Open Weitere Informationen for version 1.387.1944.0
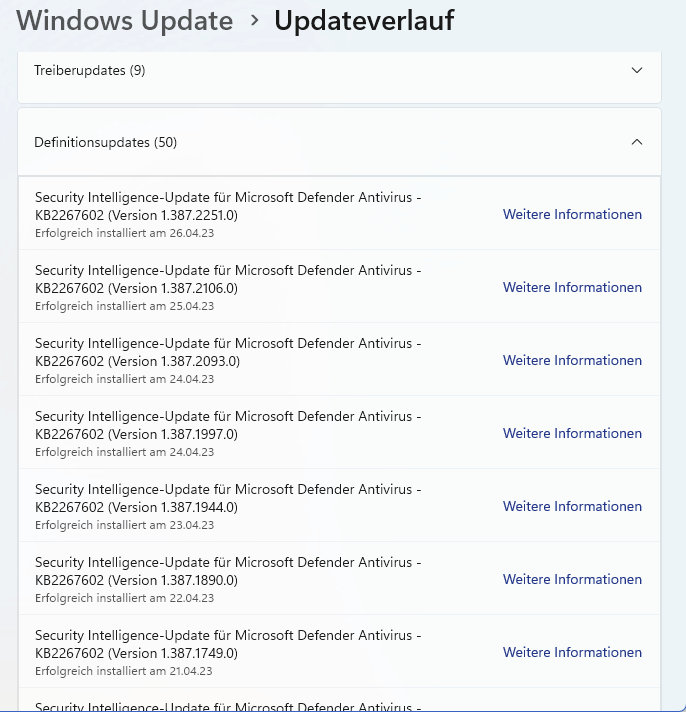This screenshot has width=686, height=712. tap(572, 506)
